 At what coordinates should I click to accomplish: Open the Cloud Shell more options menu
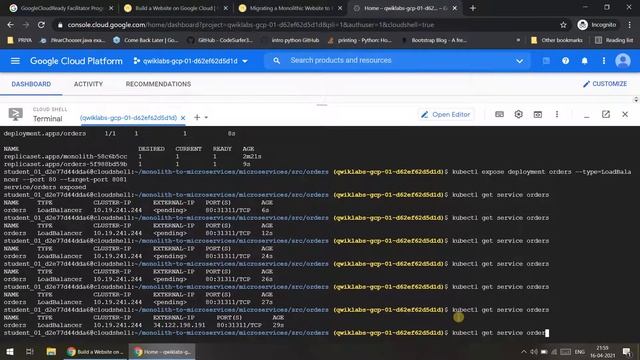click(x=557, y=114)
